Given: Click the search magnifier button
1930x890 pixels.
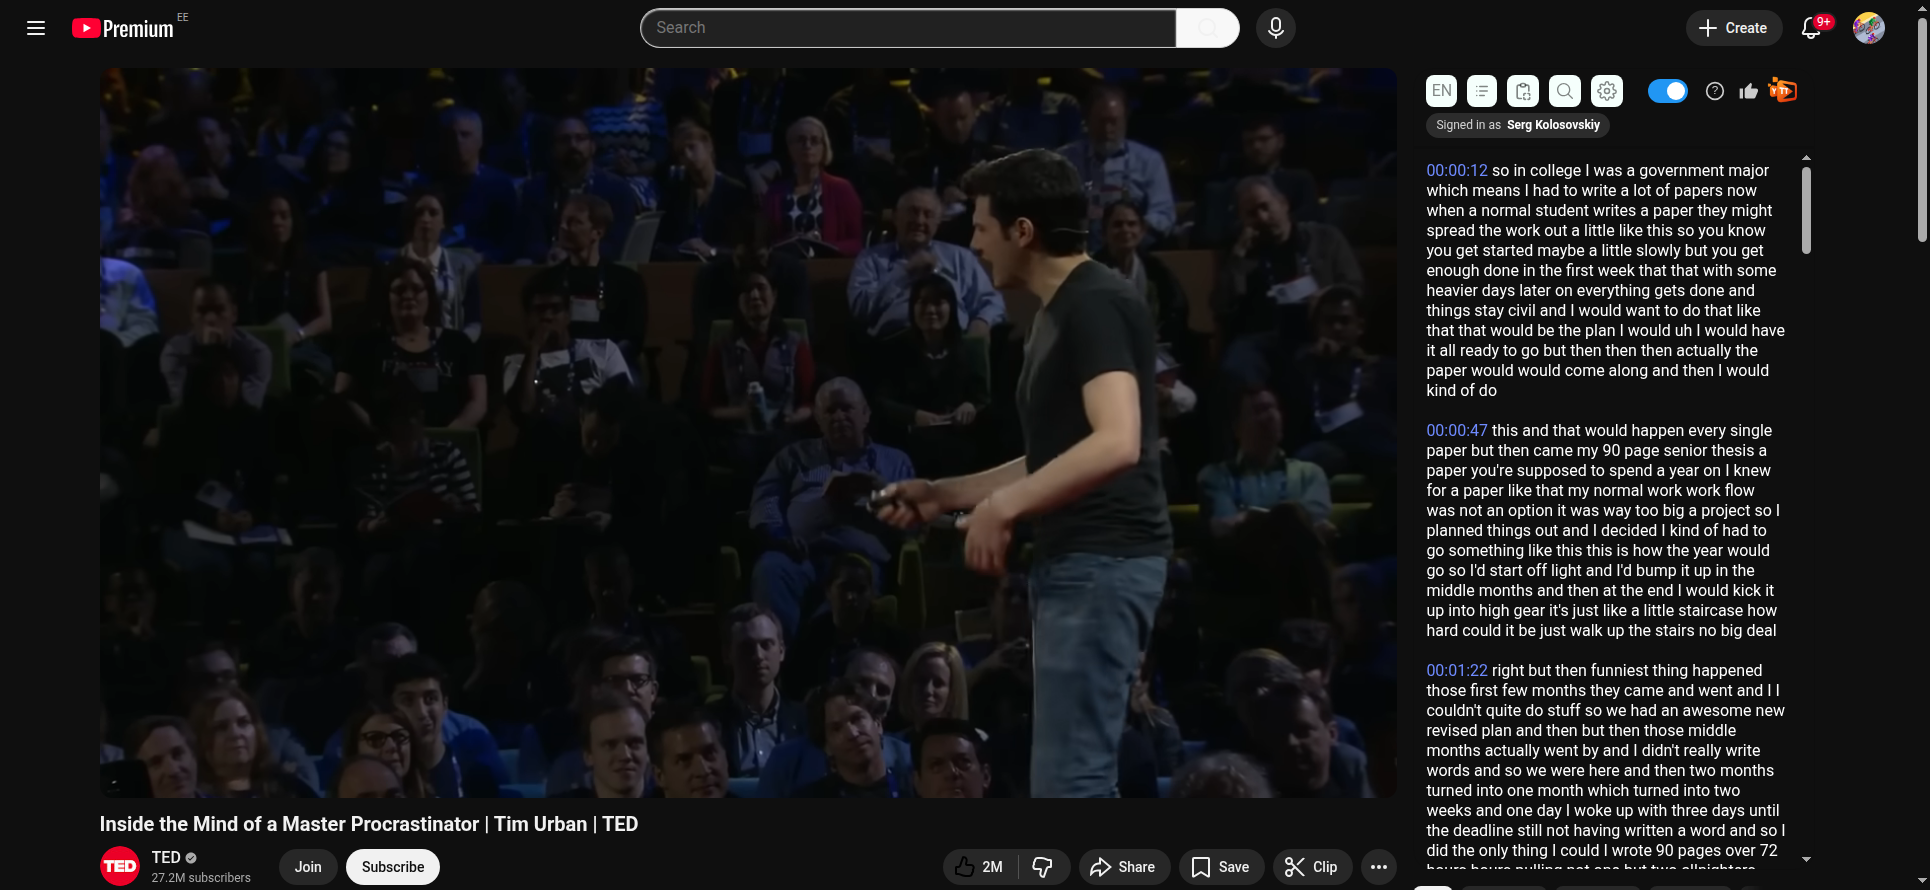Looking at the screenshot, I should click(x=1208, y=28).
